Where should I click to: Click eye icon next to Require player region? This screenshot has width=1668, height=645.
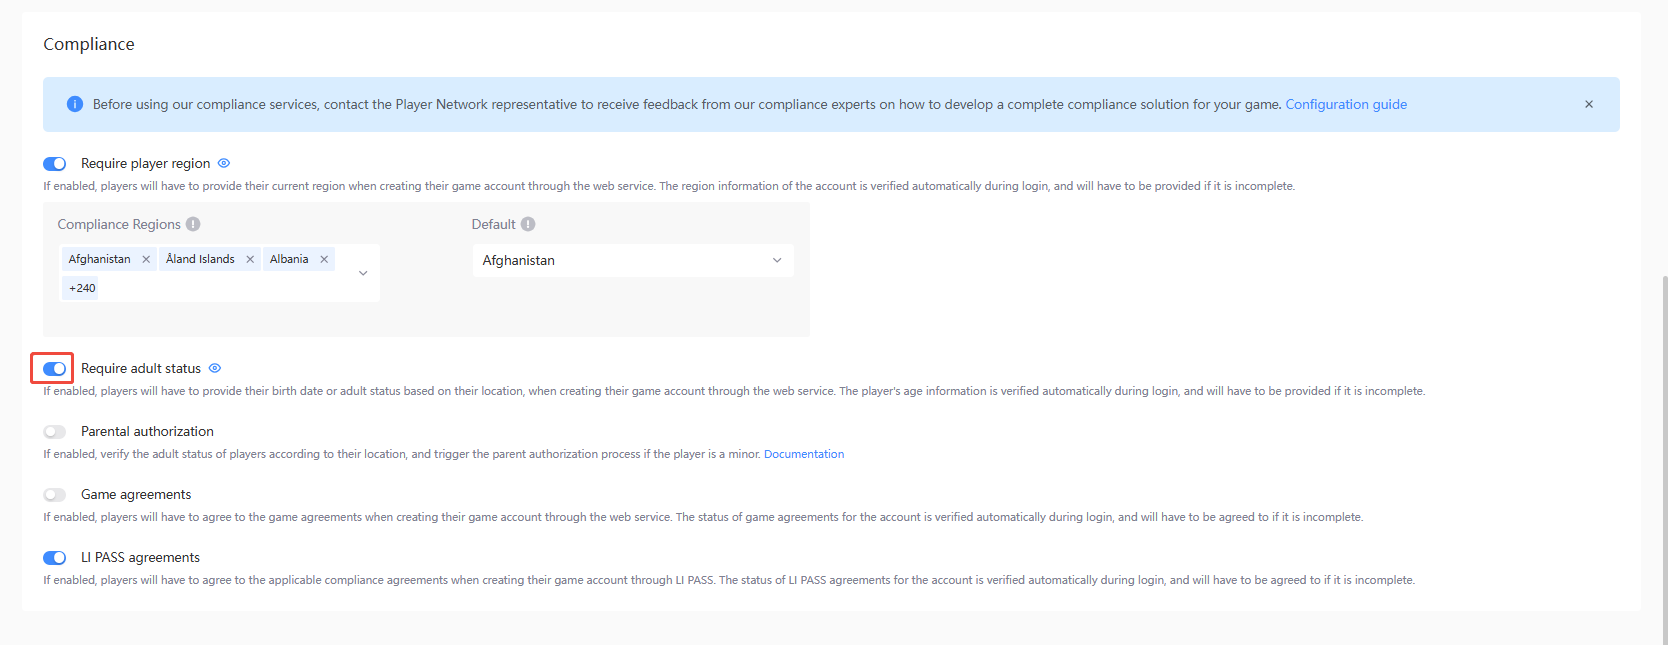[224, 163]
